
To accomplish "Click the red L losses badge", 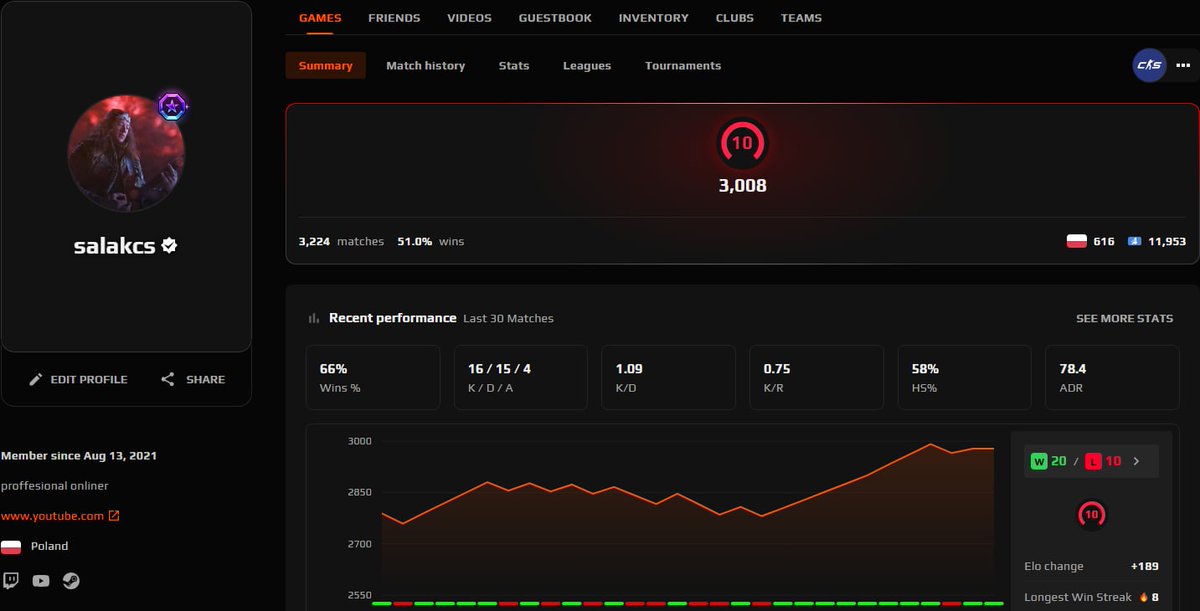I will (x=1093, y=461).
